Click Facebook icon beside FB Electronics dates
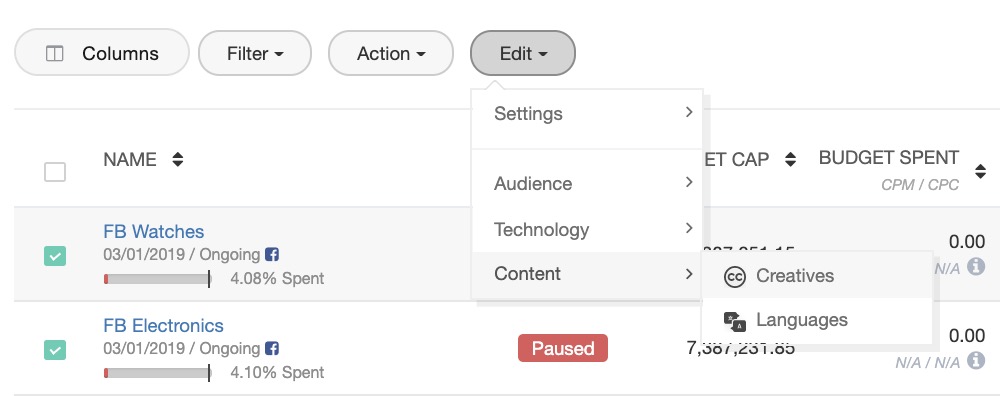1000x396 pixels. (272, 349)
